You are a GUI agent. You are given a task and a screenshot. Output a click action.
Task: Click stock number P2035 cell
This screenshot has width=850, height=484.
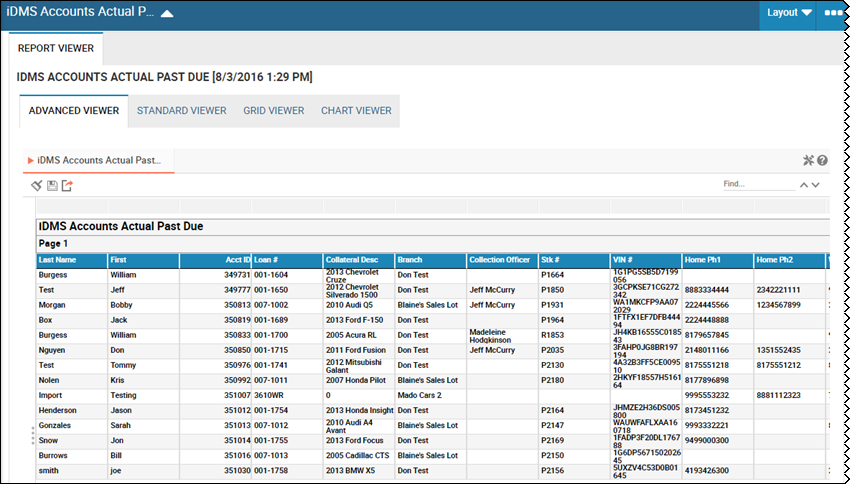[x=575, y=351]
